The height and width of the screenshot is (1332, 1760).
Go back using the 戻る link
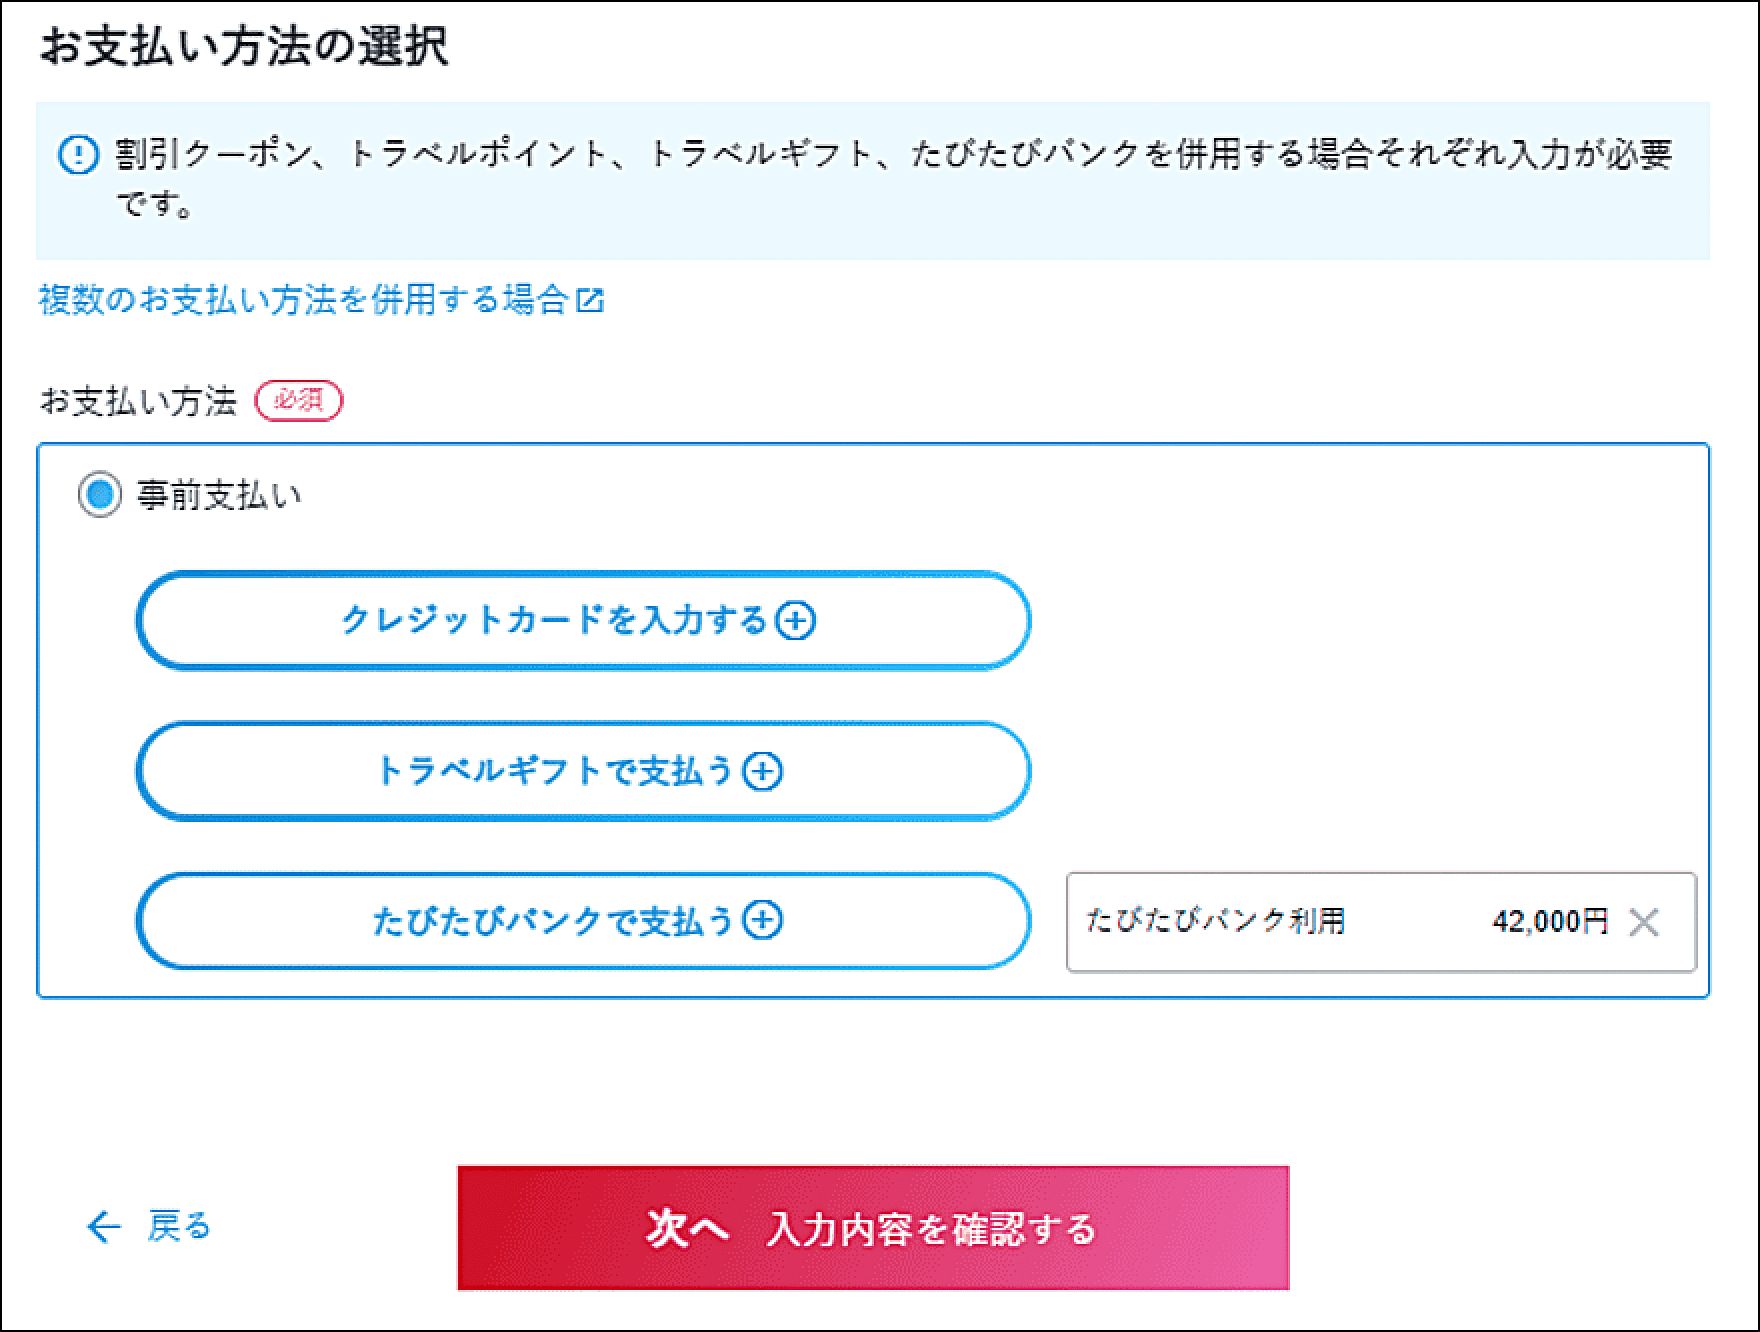(x=179, y=1227)
